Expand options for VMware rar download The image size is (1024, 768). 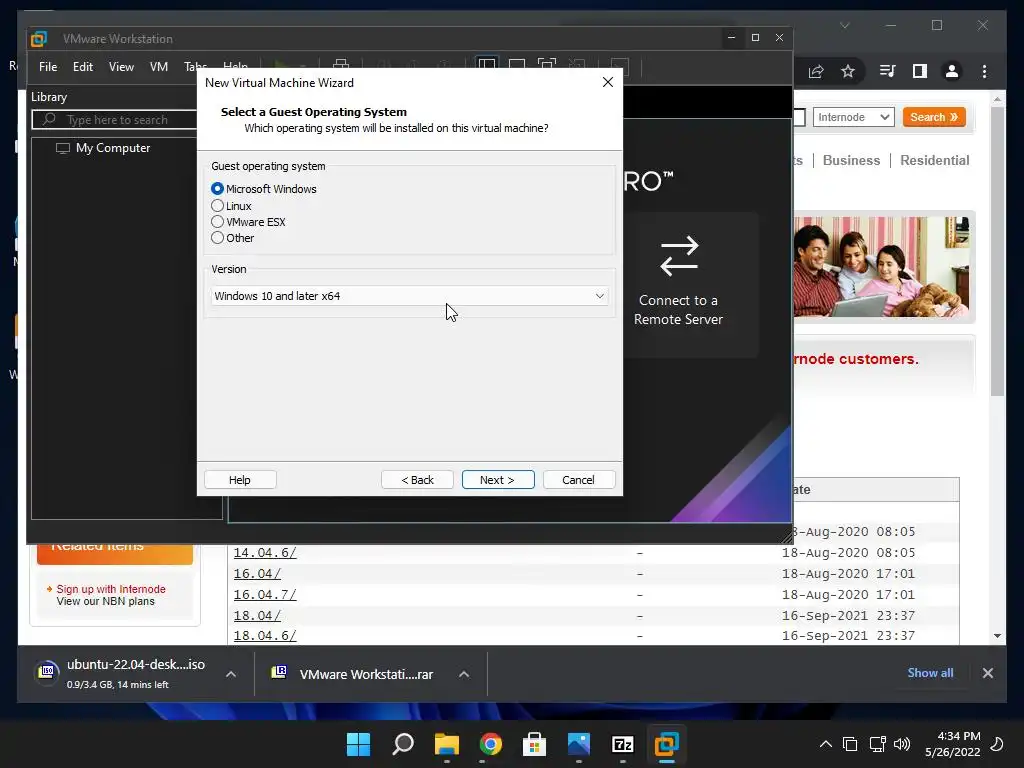click(464, 674)
